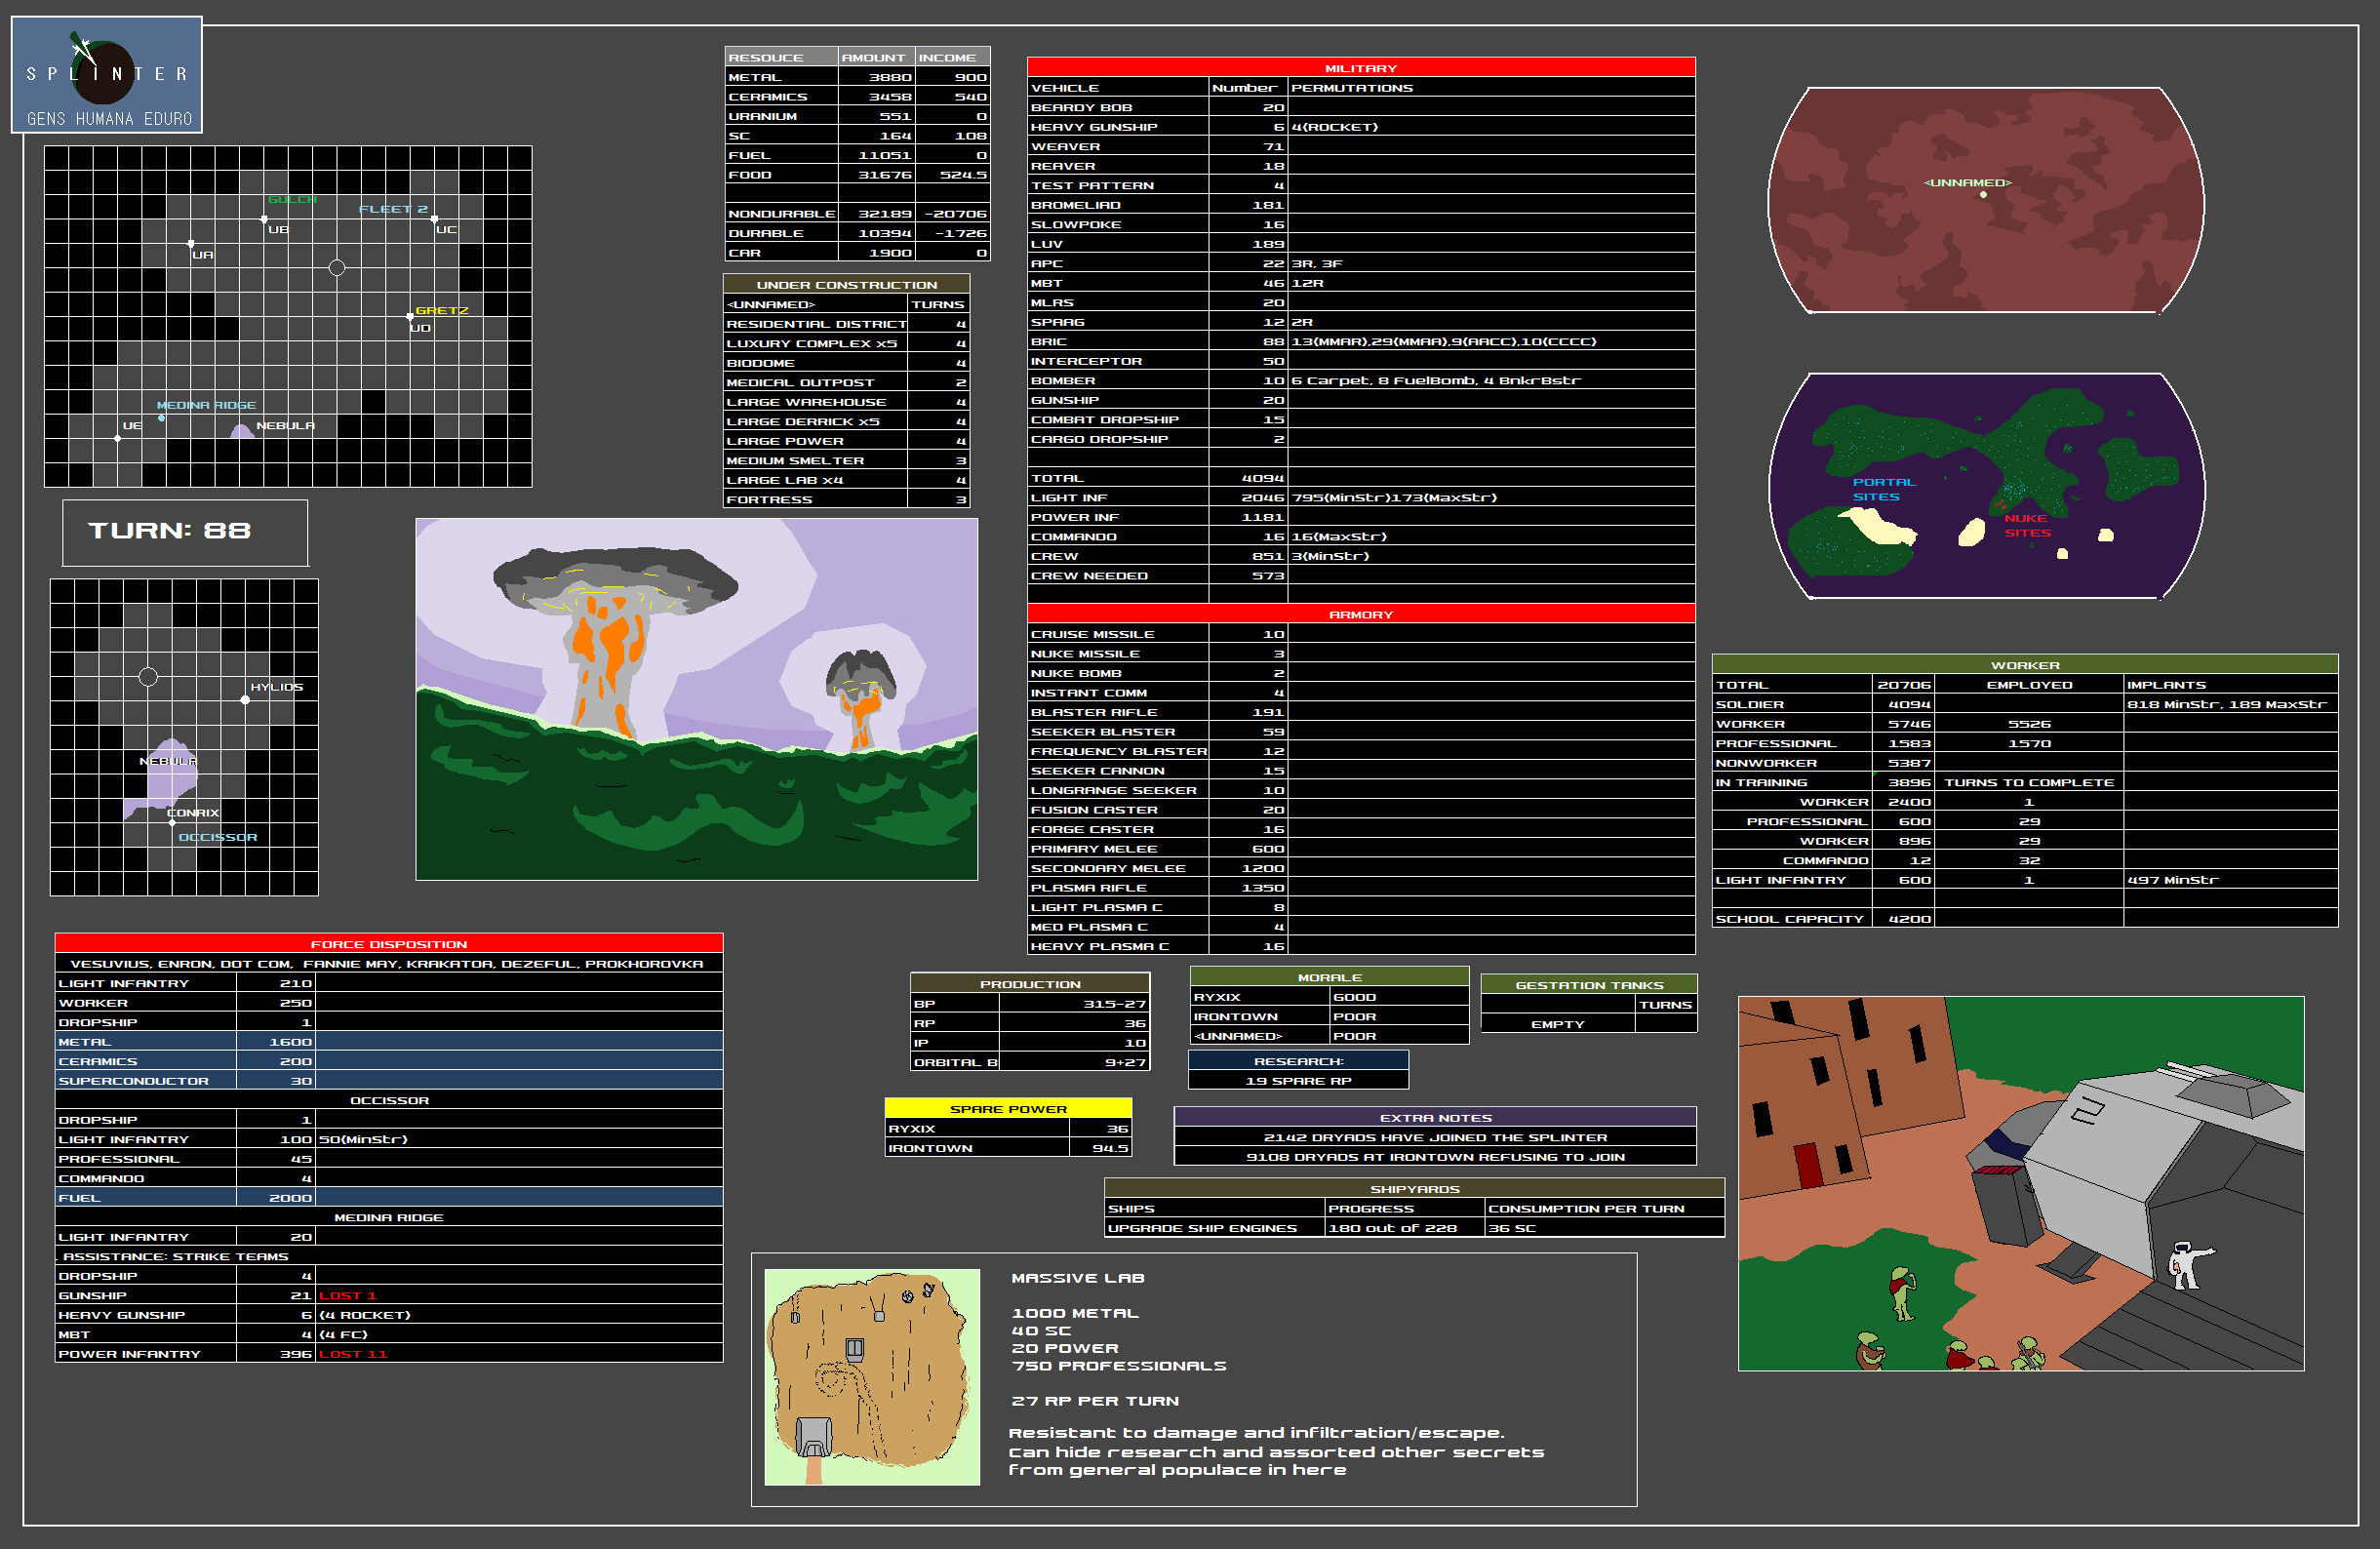Click the Under Construction panel header
The height and width of the screenshot is (1549, 2380).
(x=846, y=285)
